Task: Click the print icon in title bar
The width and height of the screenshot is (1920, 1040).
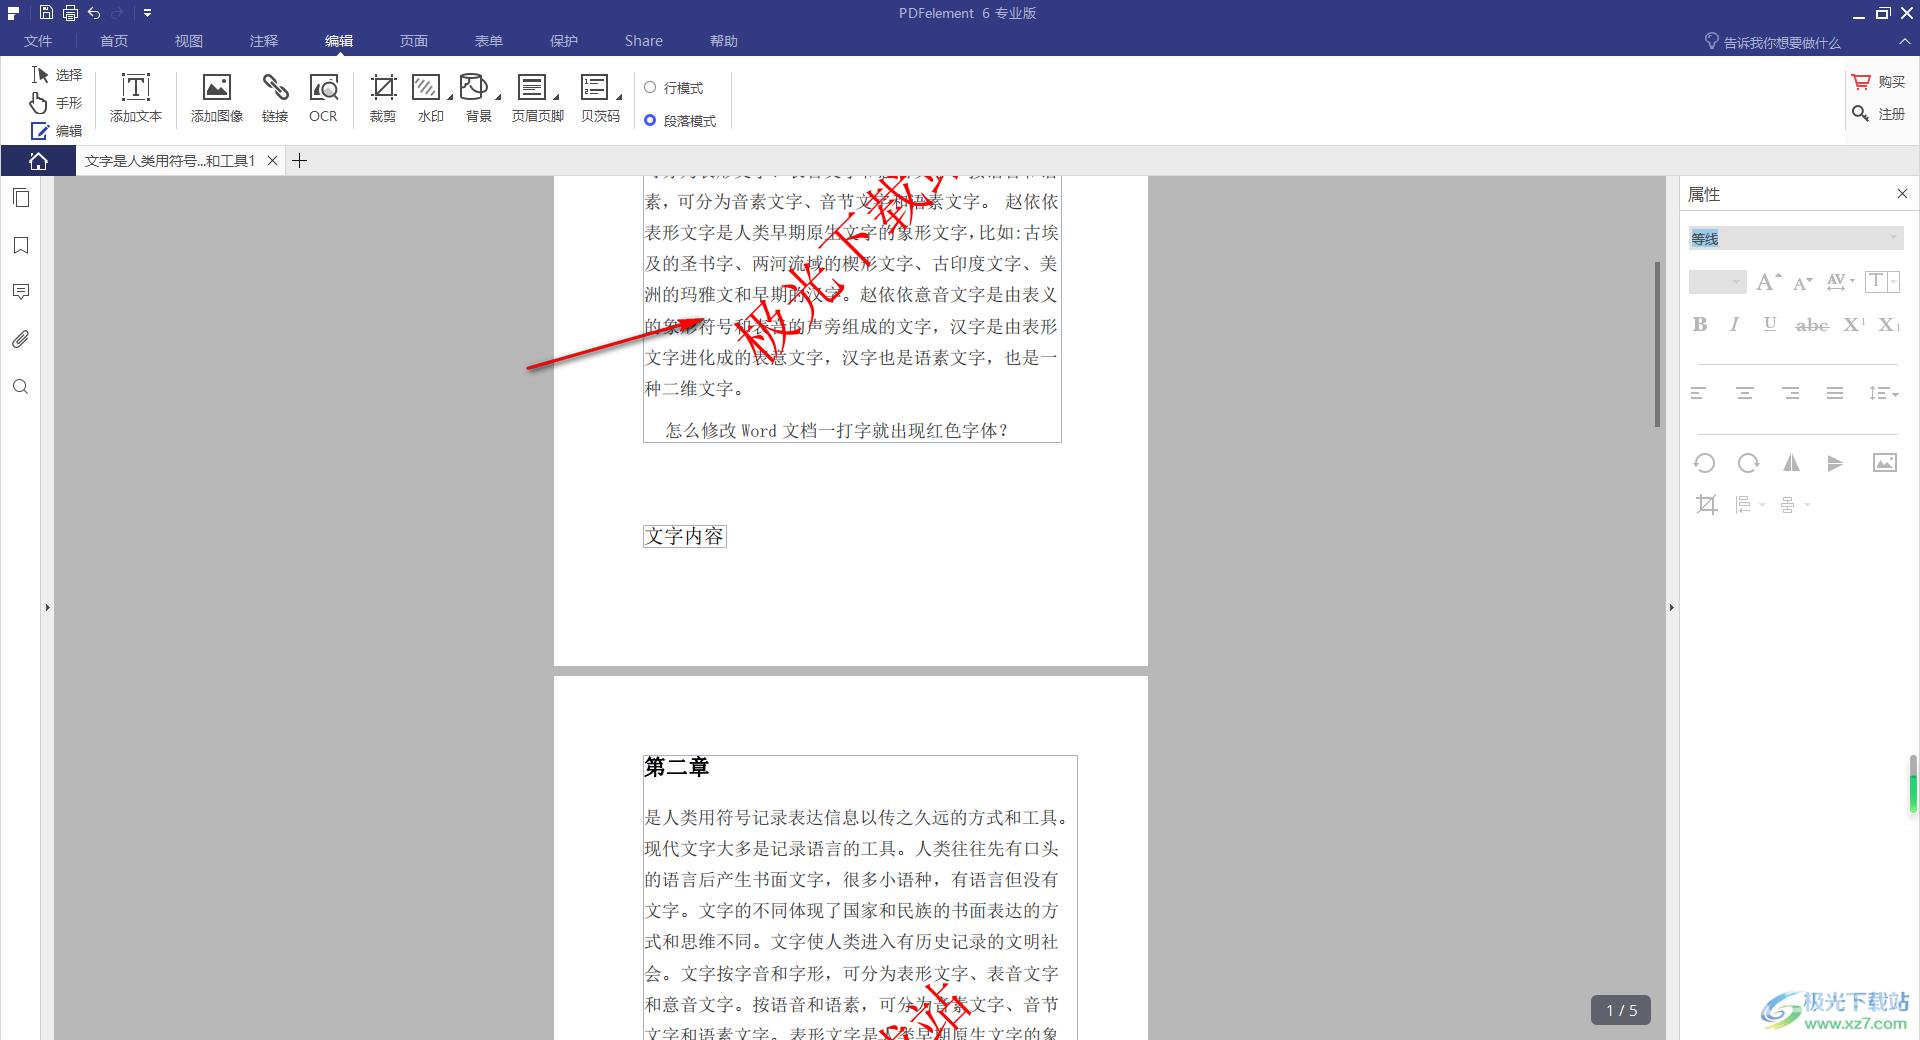Action: [70, 13]
